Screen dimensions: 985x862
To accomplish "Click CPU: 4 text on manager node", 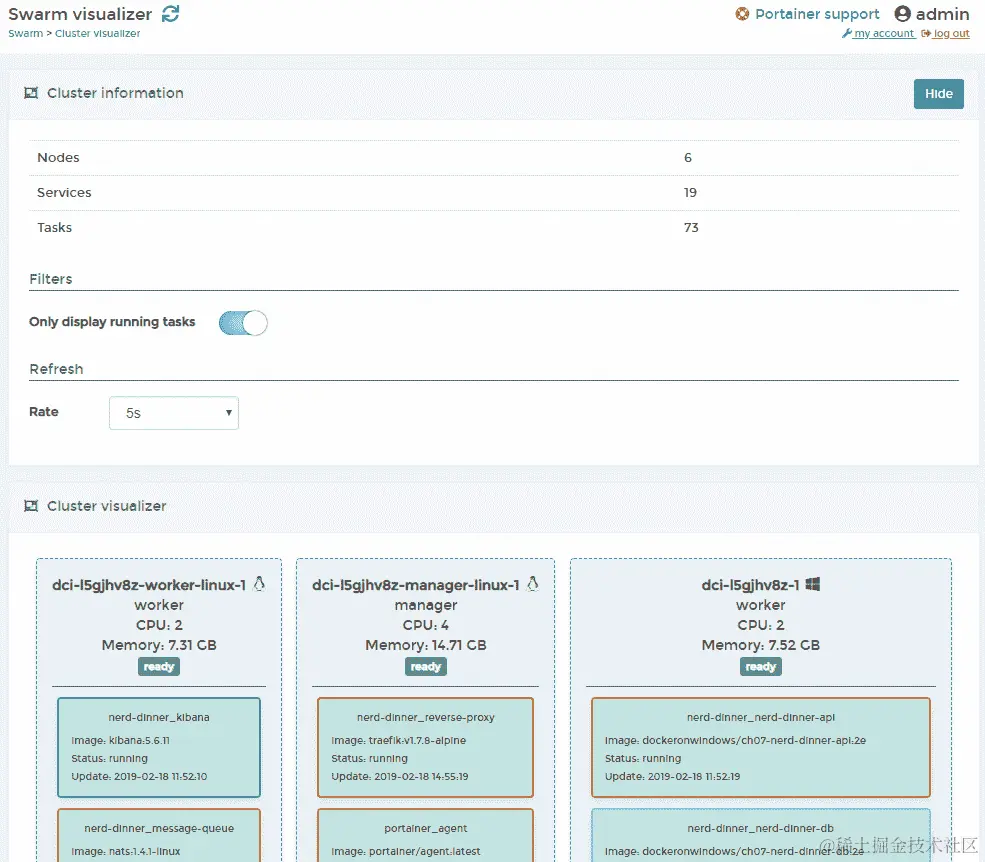I will (x=426, y=625).
